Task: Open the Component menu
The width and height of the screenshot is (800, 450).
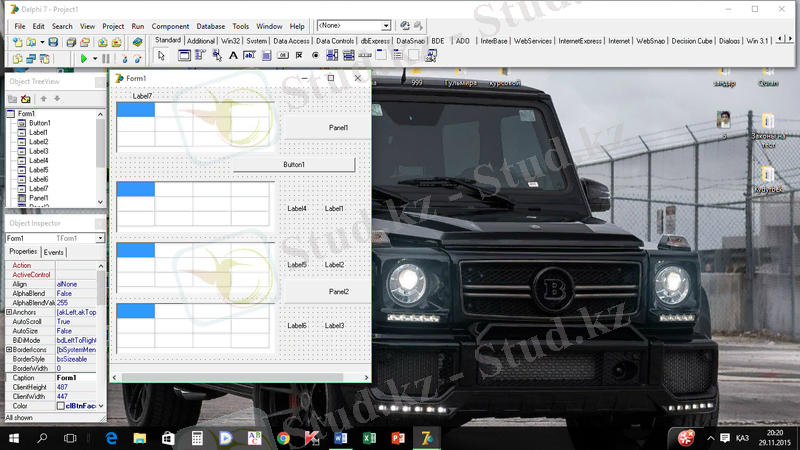Action: coord(170,26)
